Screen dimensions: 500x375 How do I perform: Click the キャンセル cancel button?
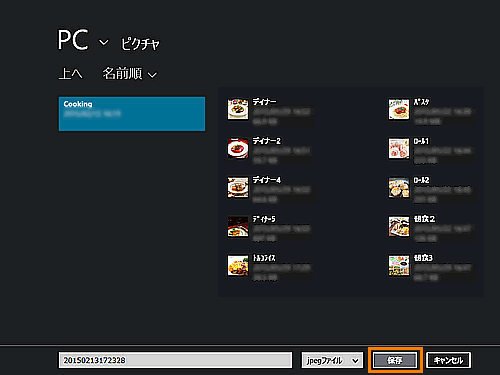448,360
